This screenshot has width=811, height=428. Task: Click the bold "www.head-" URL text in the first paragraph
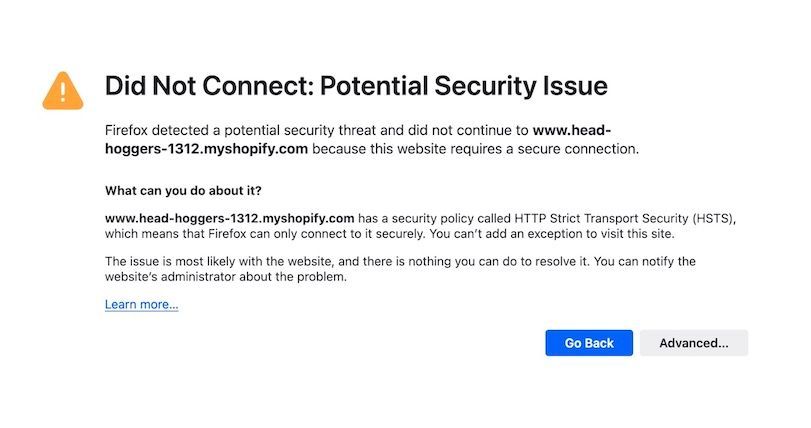click(571, 130)
